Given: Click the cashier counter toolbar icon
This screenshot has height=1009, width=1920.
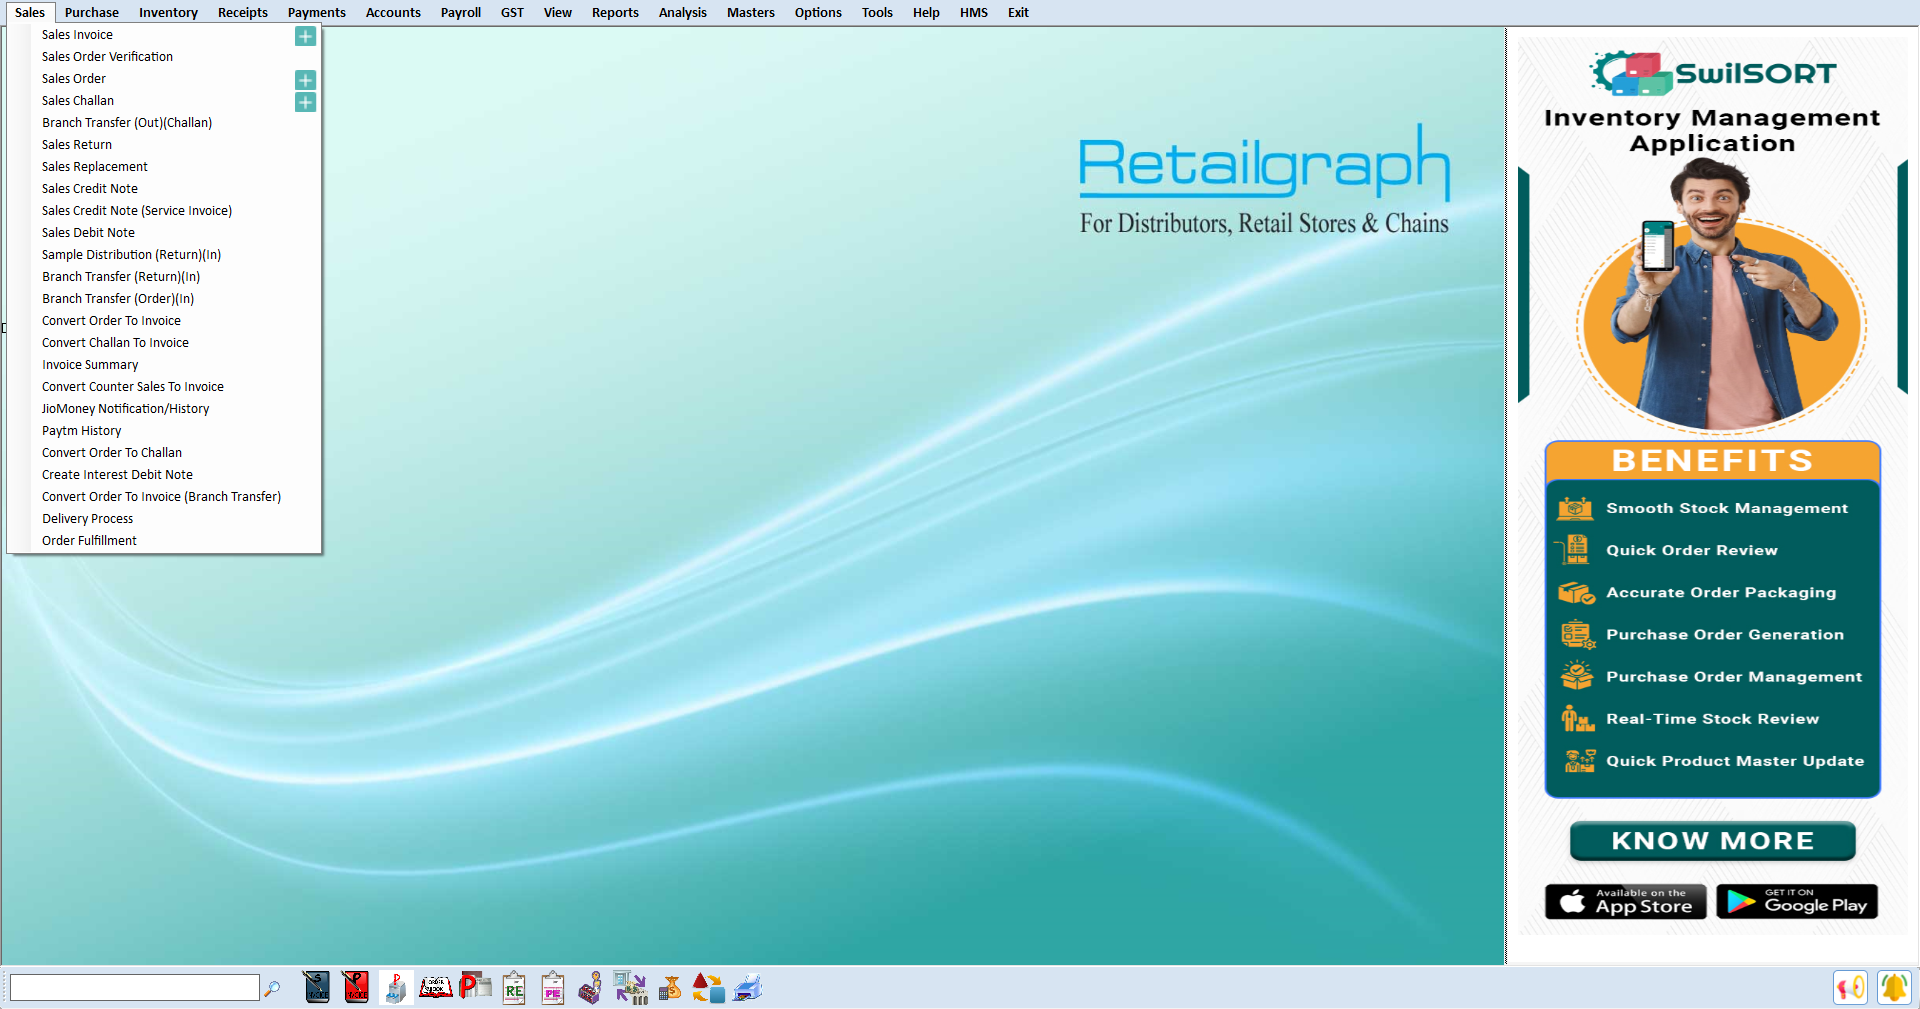Looking at the screenshot, I should [591, 988].
